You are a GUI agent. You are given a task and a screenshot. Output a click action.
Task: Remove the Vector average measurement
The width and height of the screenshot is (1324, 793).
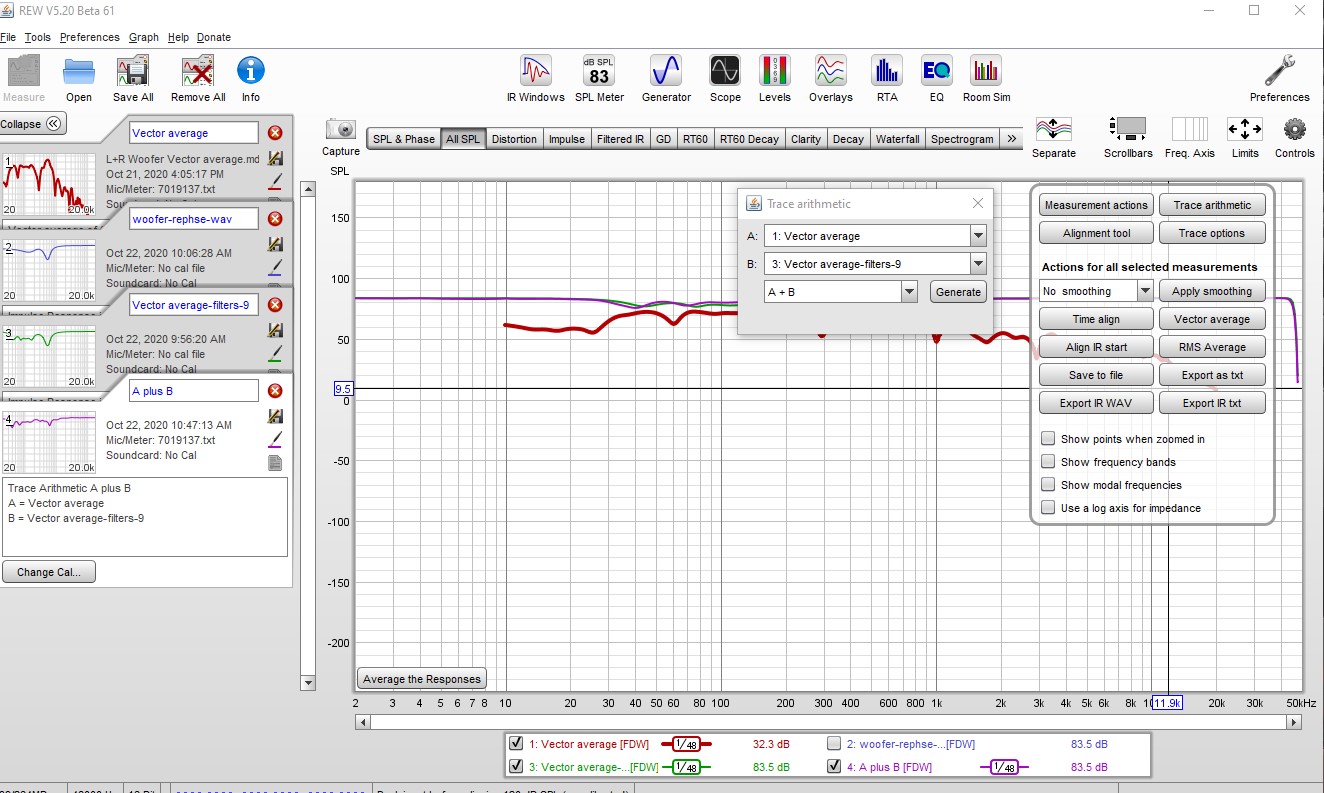tap(275, 133)
